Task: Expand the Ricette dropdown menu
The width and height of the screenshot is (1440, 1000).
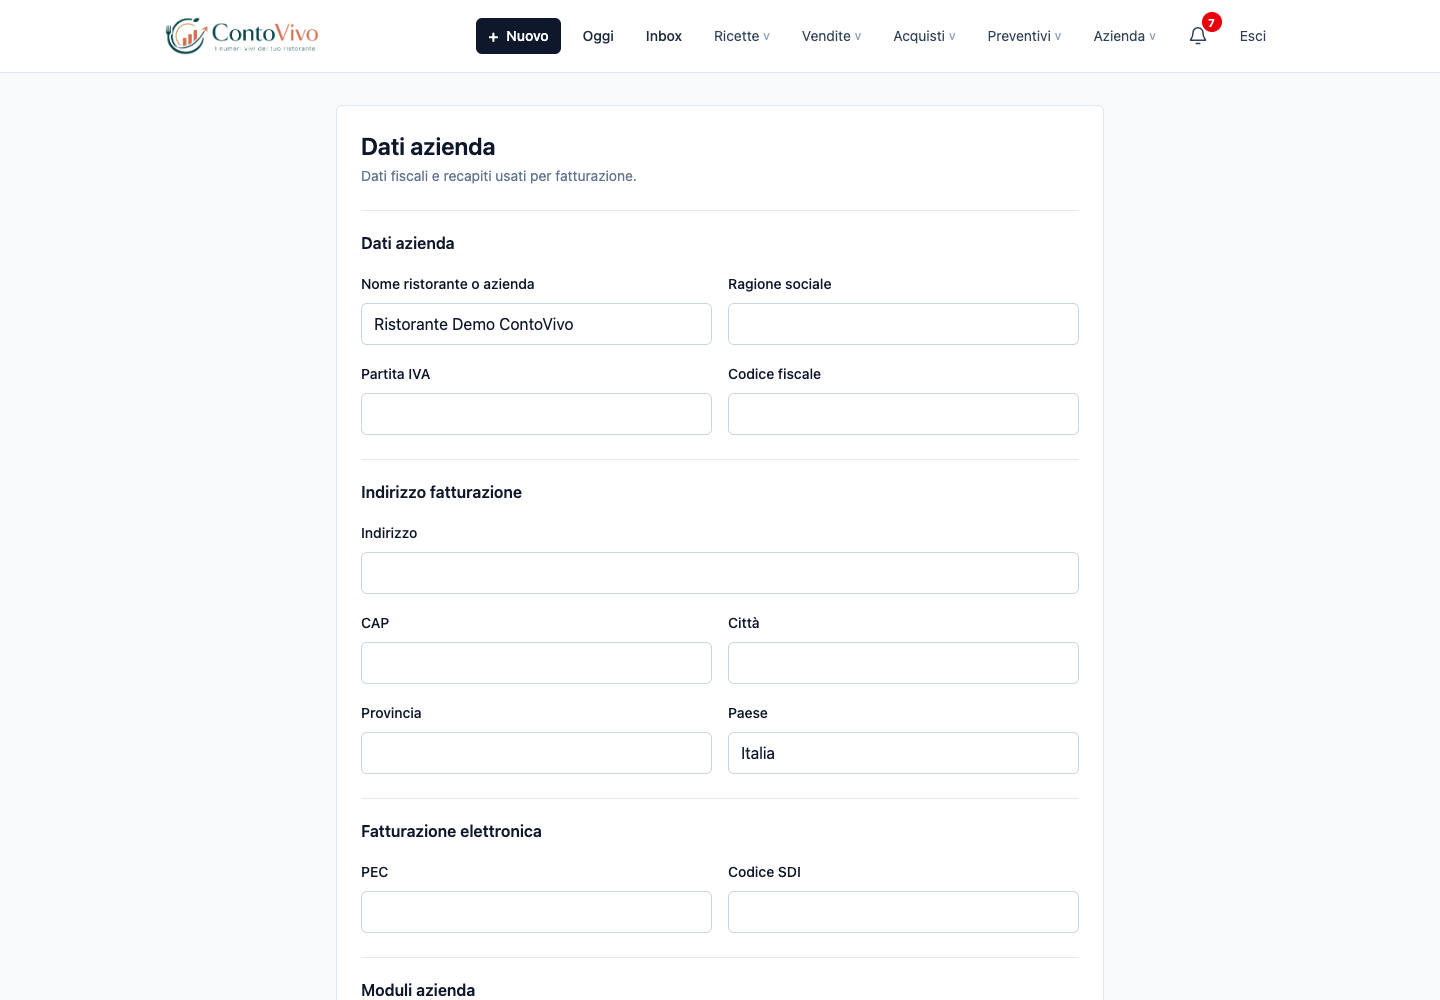Action: tap(742, 36)
